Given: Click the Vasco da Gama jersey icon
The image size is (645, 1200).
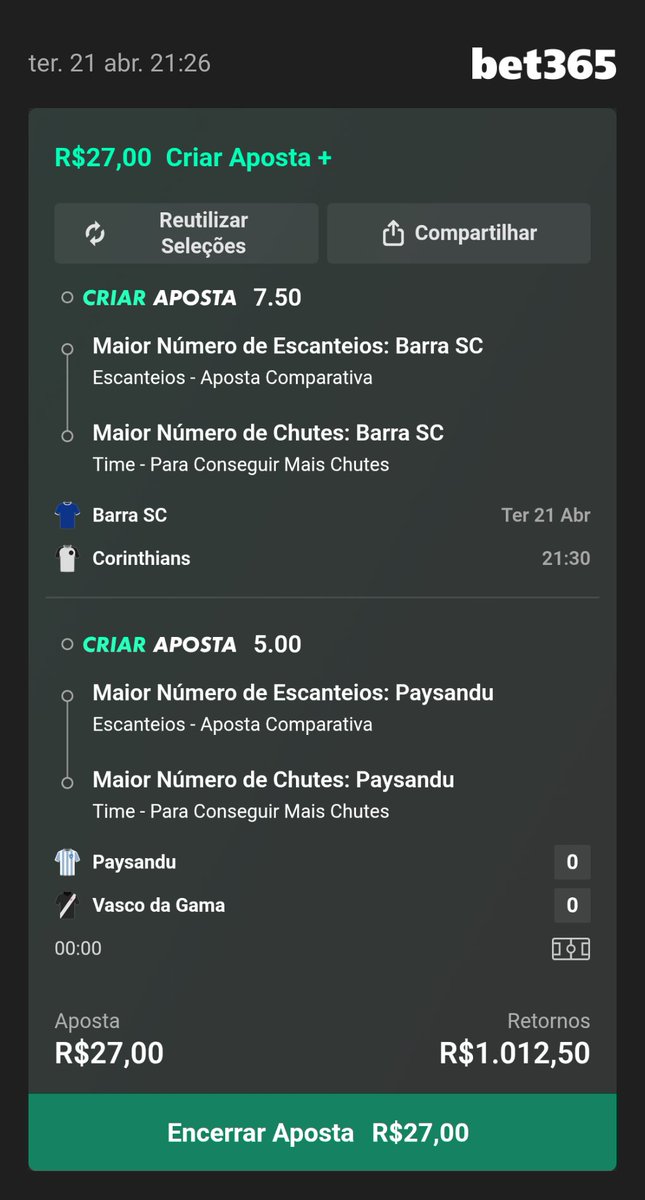Looking at the screenshot, I should (x=66, y=905).
